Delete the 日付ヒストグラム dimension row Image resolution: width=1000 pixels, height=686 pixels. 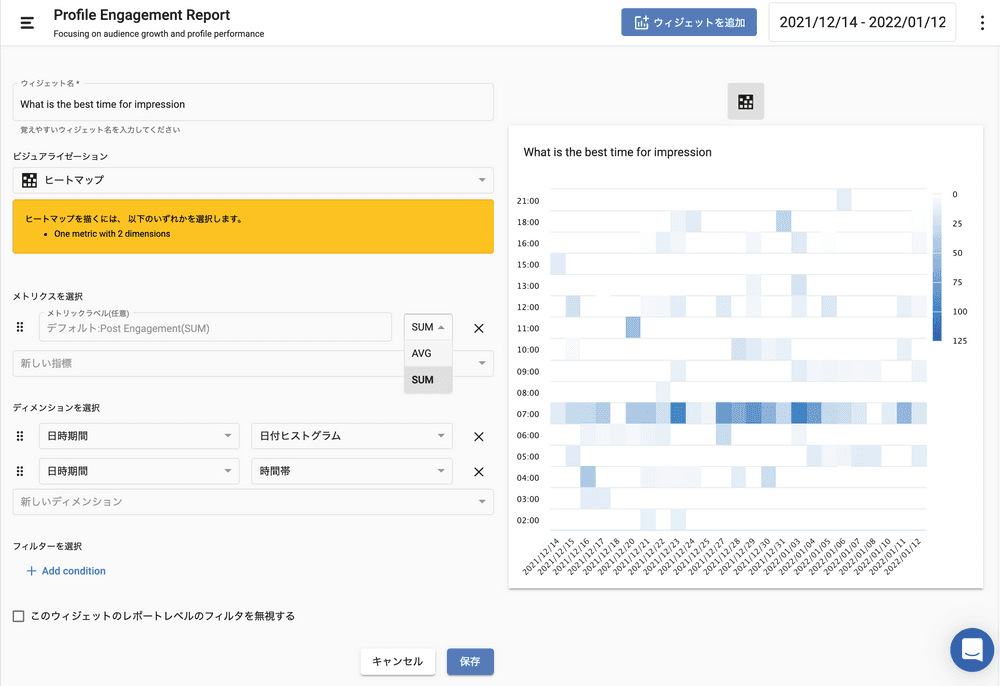coord(478,437)
